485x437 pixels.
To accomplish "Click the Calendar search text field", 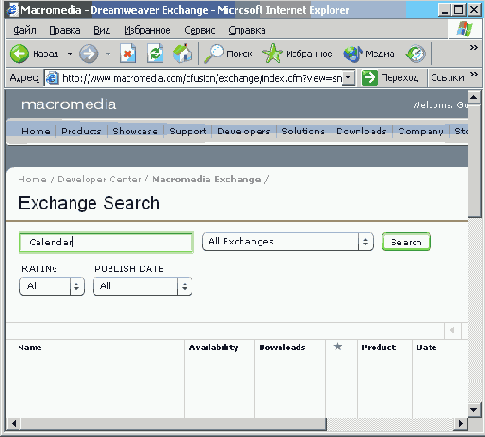I will (x=106, y=242).
